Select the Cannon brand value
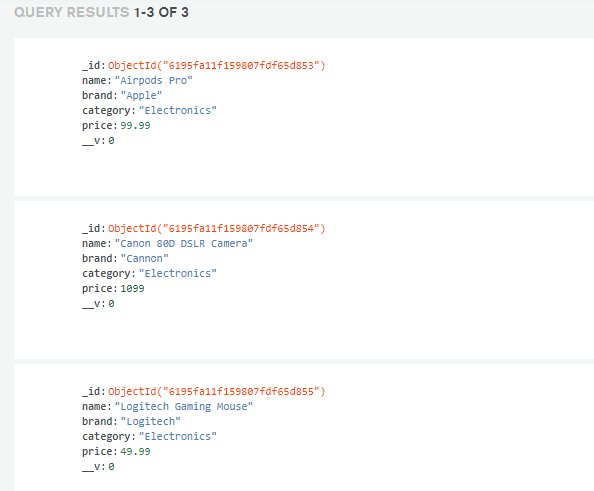This screenshot has height=491, width=594. coord(144,258)
